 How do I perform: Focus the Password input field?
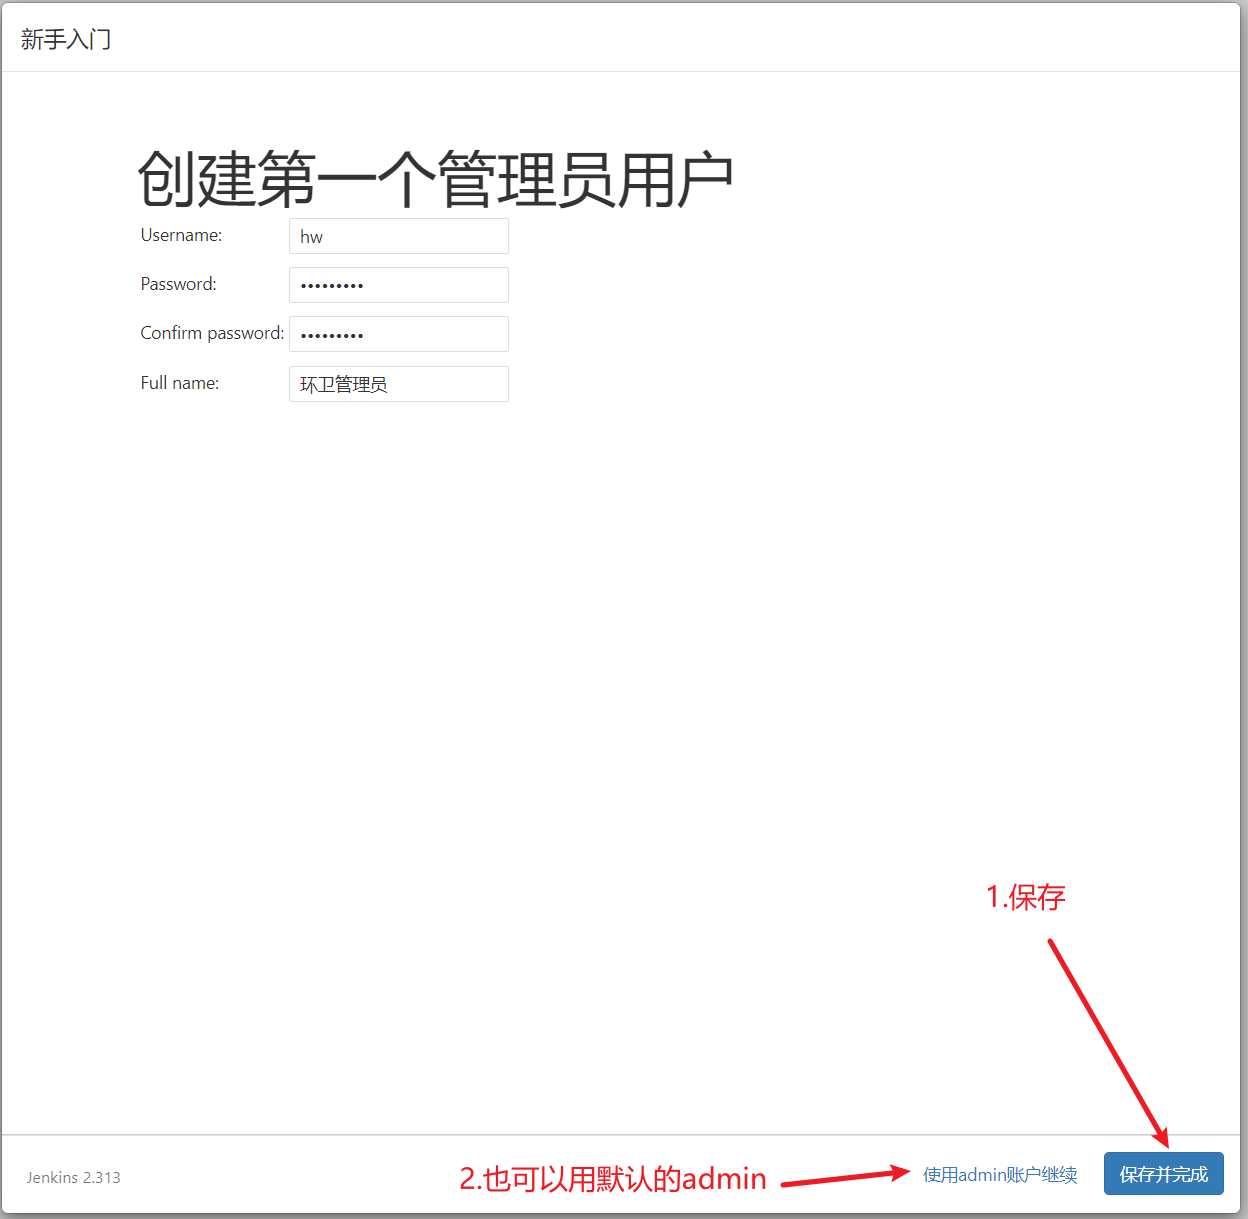click(399, 285)
